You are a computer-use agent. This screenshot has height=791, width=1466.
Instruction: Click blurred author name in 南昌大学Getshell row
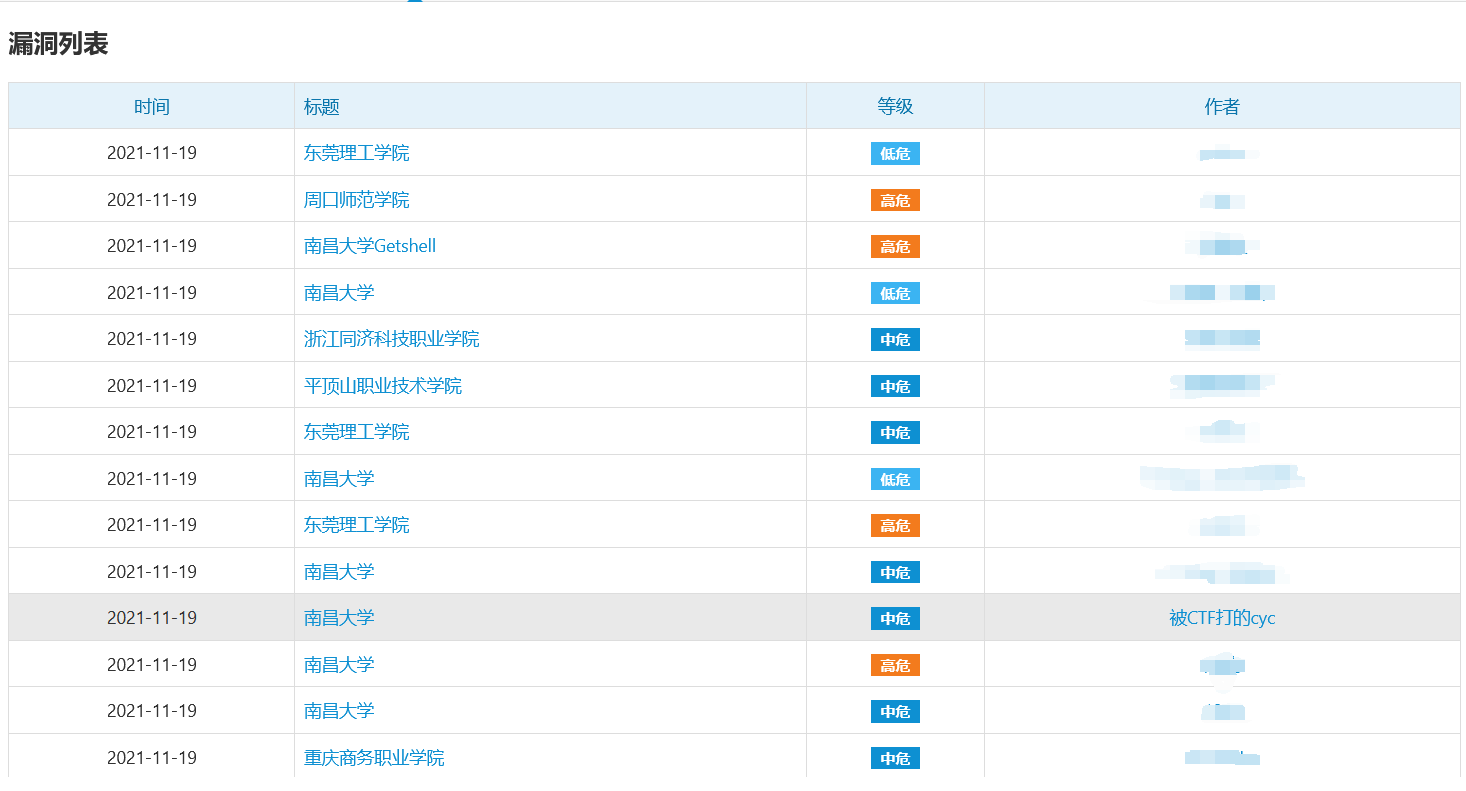(1222, 246)
